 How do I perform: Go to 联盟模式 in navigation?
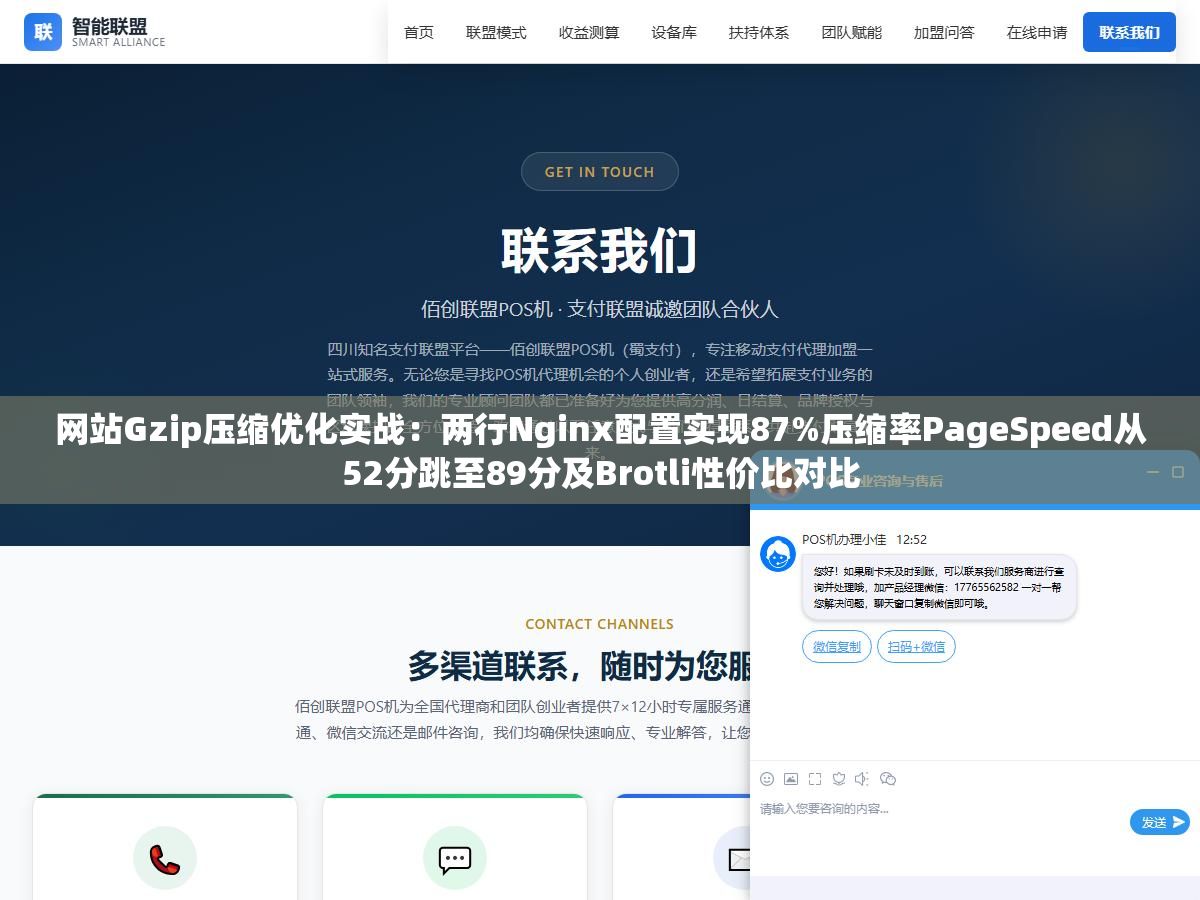(x=496, y=32)
